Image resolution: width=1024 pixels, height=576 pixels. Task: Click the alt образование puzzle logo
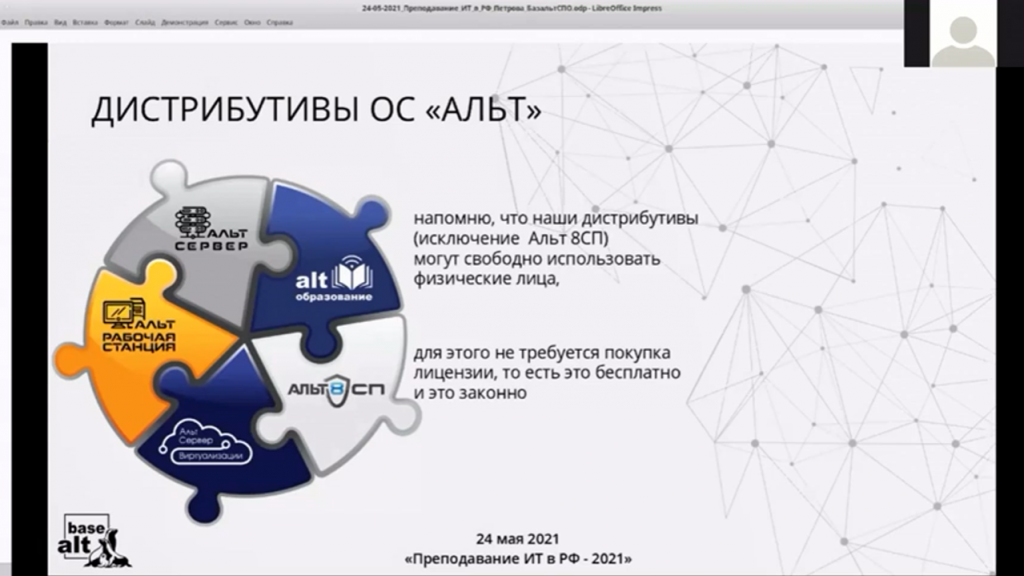tap(334, 280)
